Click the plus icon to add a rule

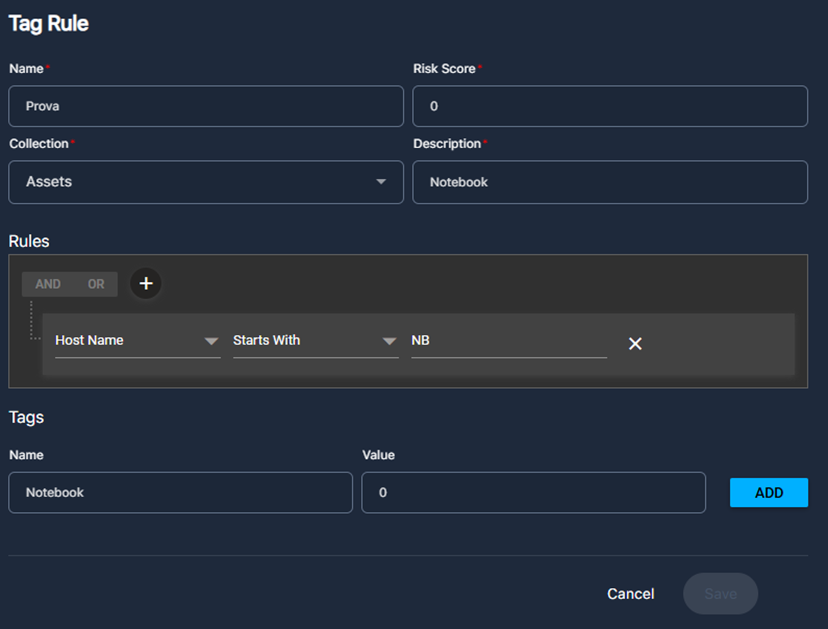tap(146, 284)
